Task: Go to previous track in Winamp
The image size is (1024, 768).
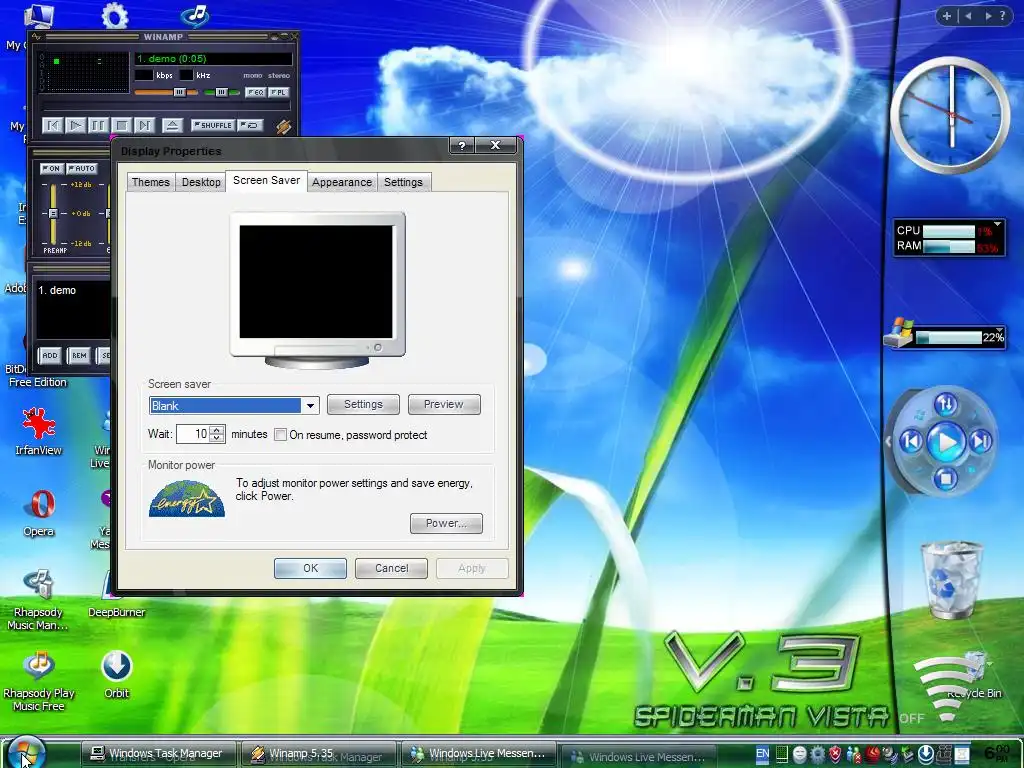Action: [x=53, y=125]
